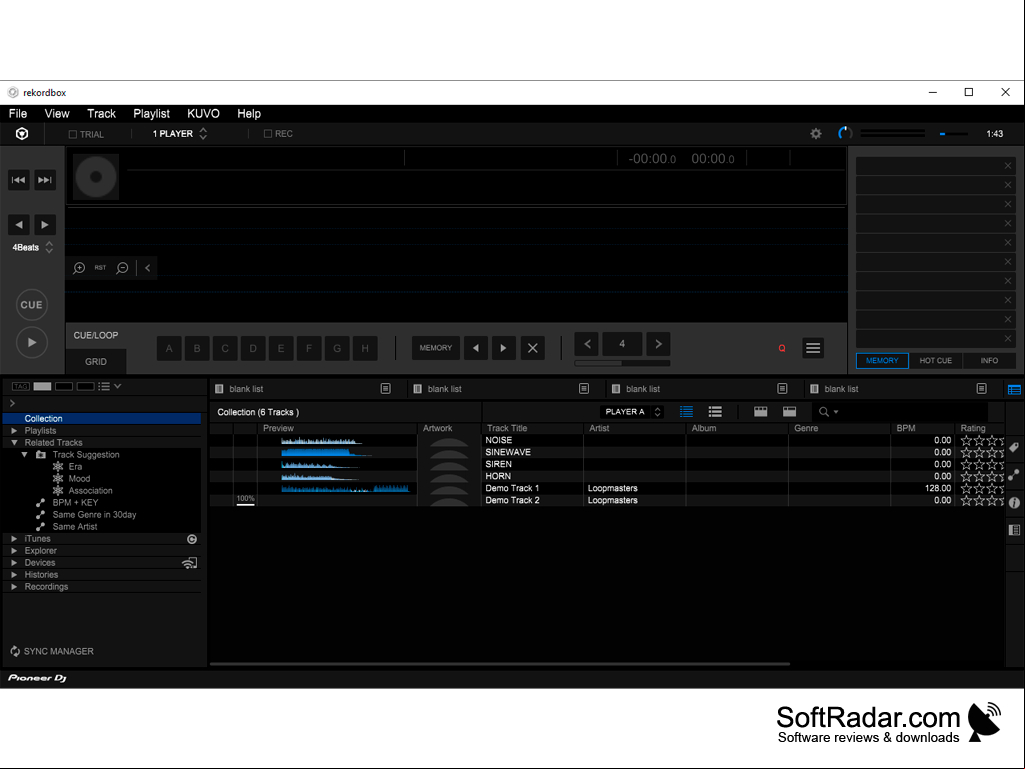Decrease loop beat size arrow
Screen dimensions: 1025x769
pyautogui.click(x=587, y=344)
